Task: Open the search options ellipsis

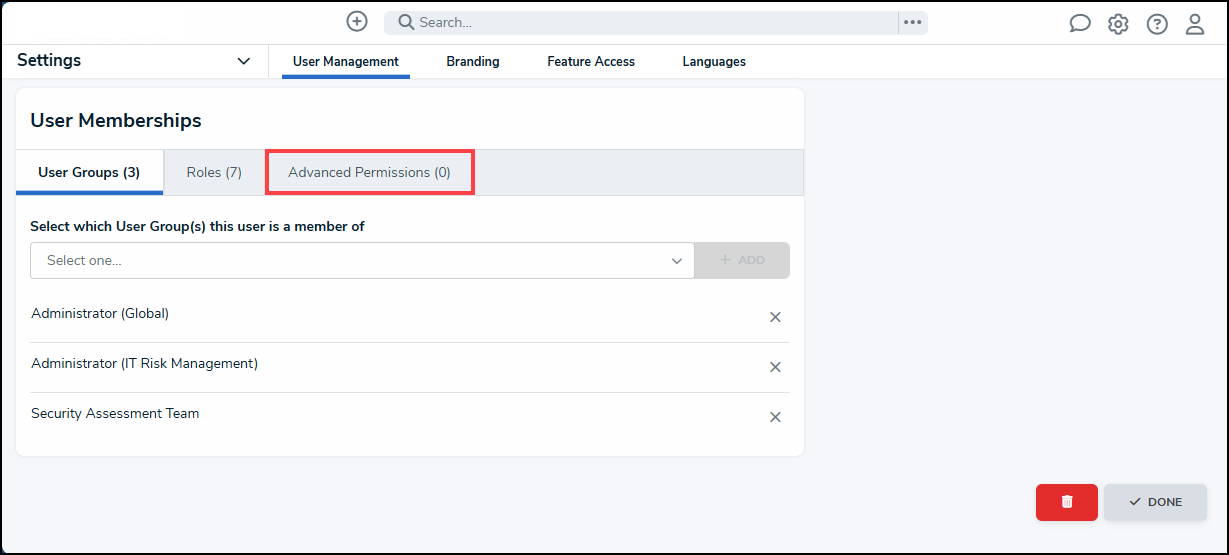Action: coord(912,22)
